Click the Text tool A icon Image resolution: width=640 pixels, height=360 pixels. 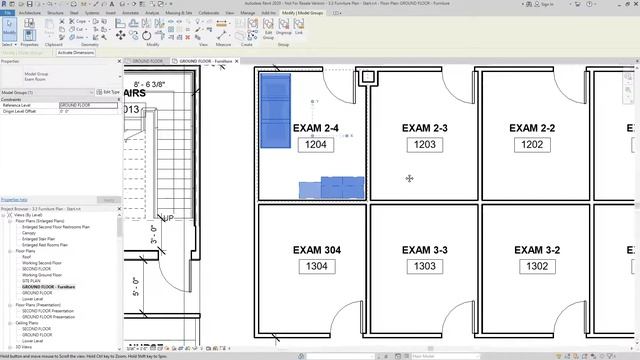pyautogui.click(x=111, y=4)
